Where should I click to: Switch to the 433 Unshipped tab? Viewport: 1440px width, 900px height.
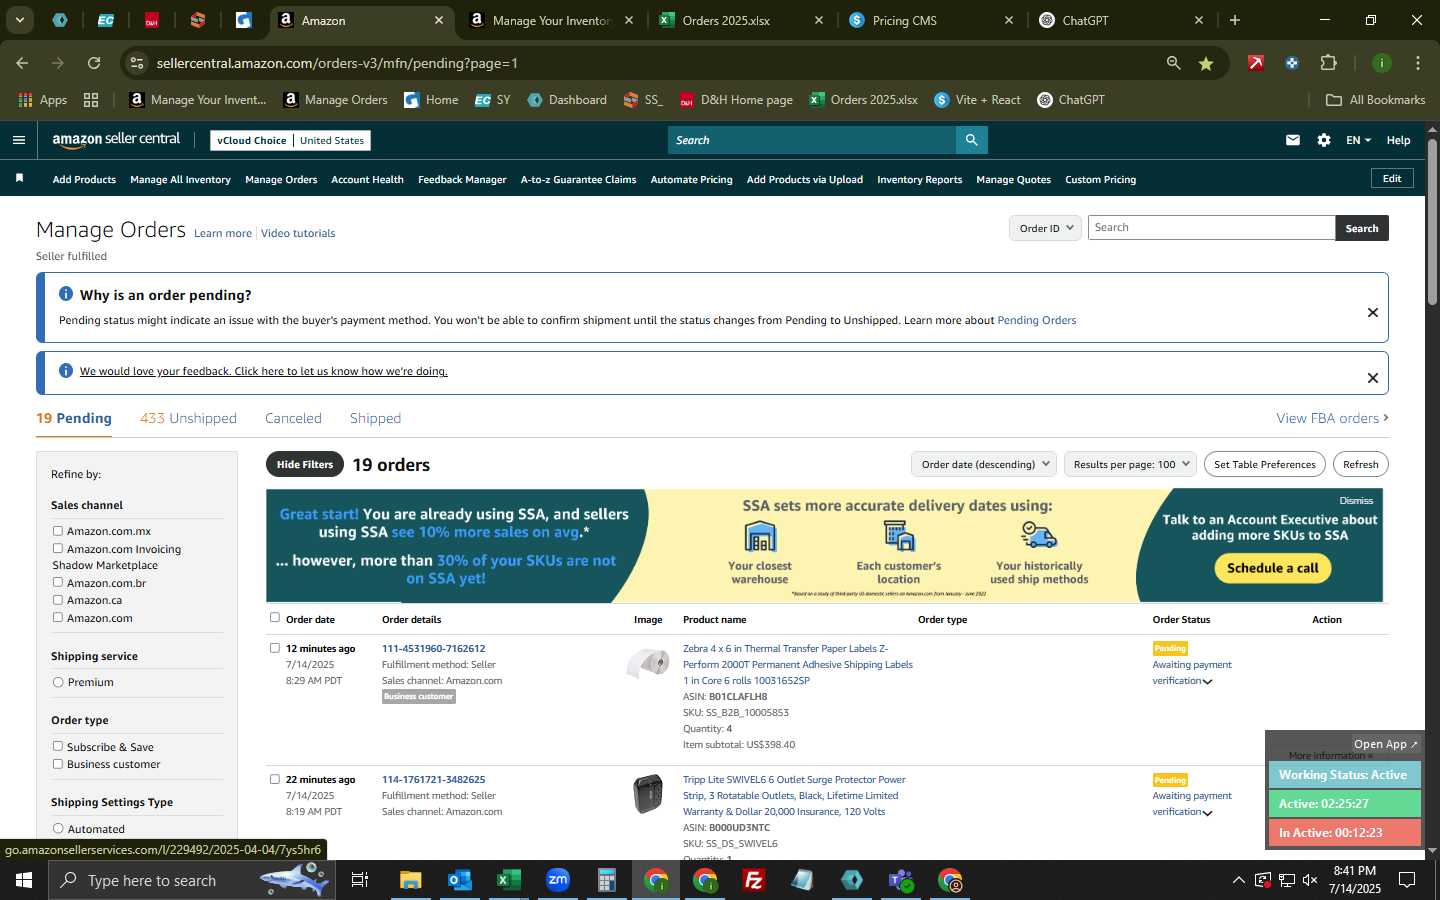click(188, 418)
